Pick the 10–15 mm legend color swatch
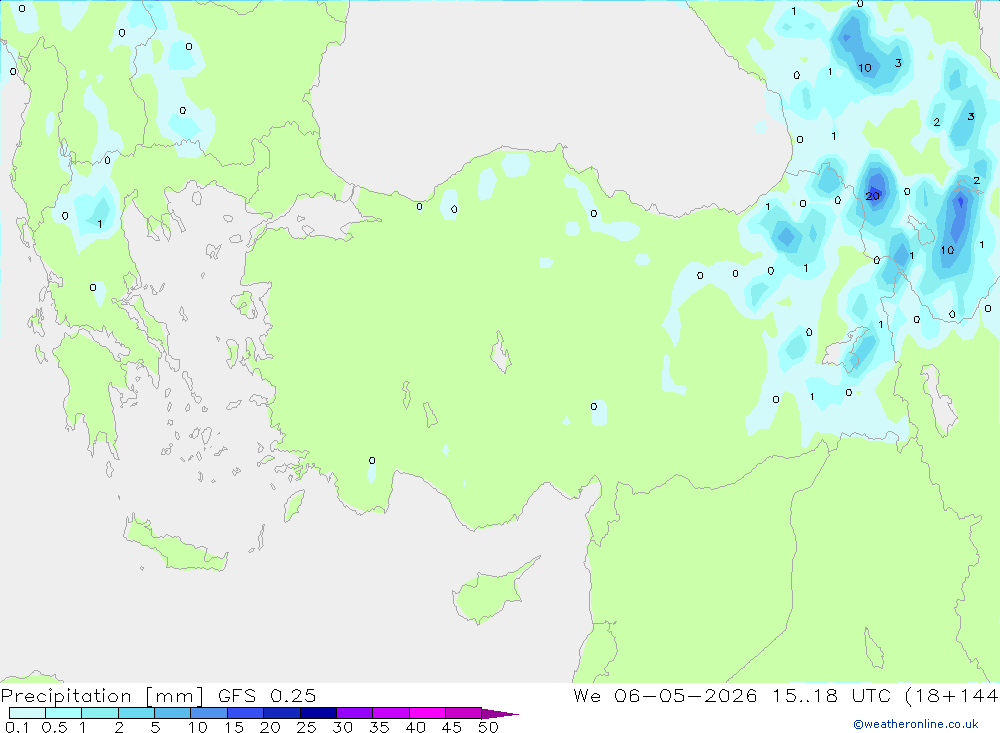This screenshot has height=733, width=1000. point(209,713)
